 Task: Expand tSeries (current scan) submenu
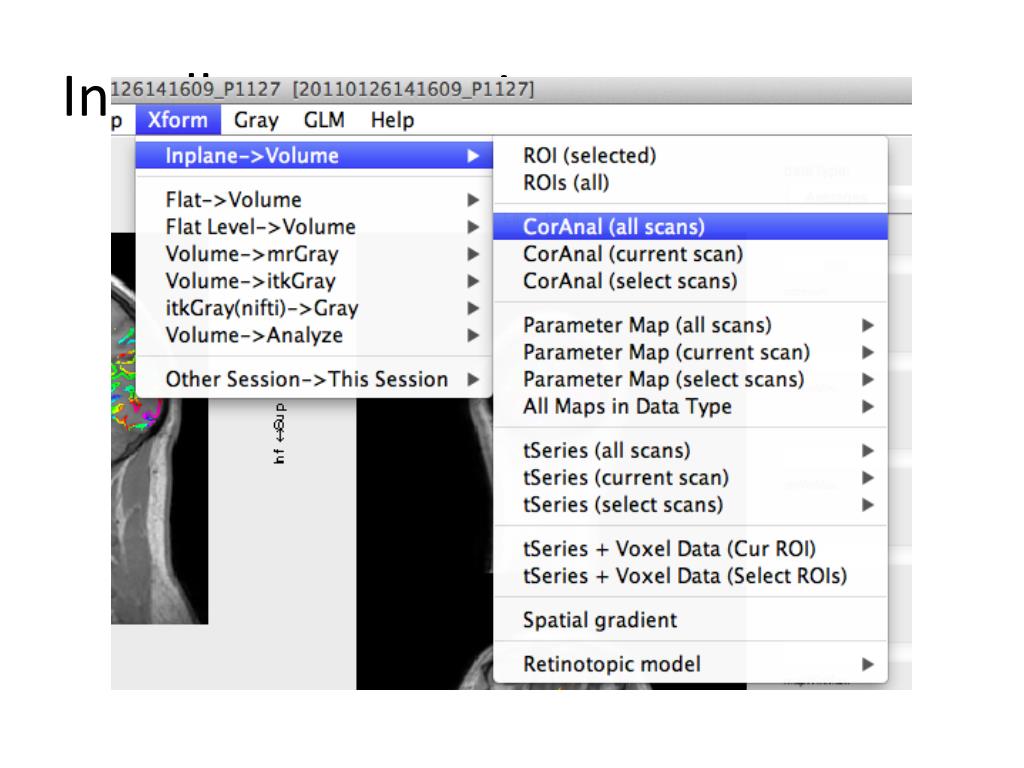(690, 478)
